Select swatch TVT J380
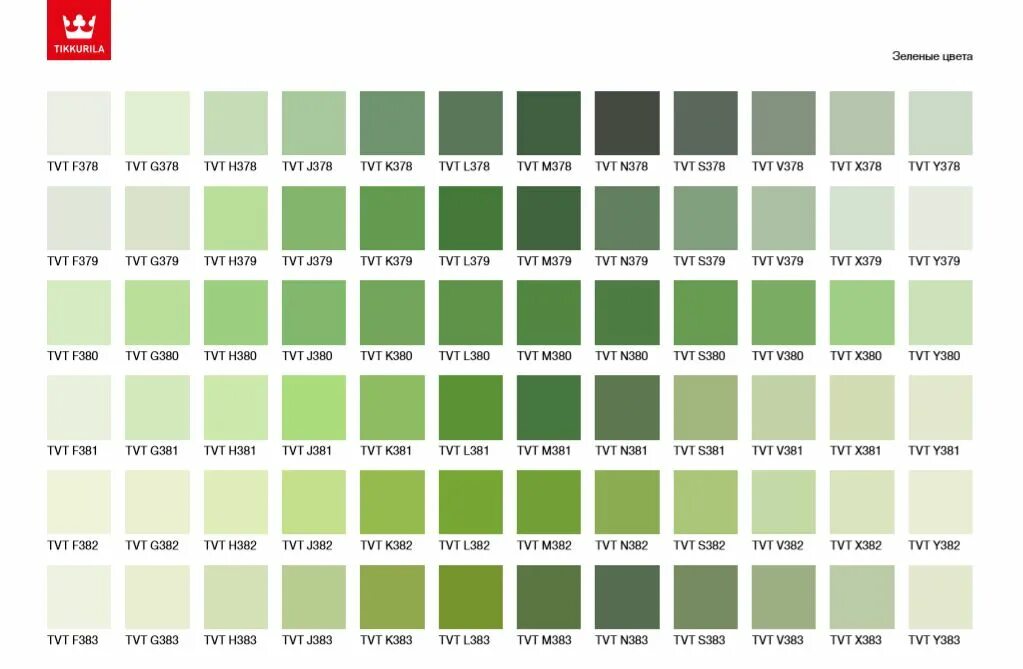1023x669 pixels. click(x=314, y=313)
